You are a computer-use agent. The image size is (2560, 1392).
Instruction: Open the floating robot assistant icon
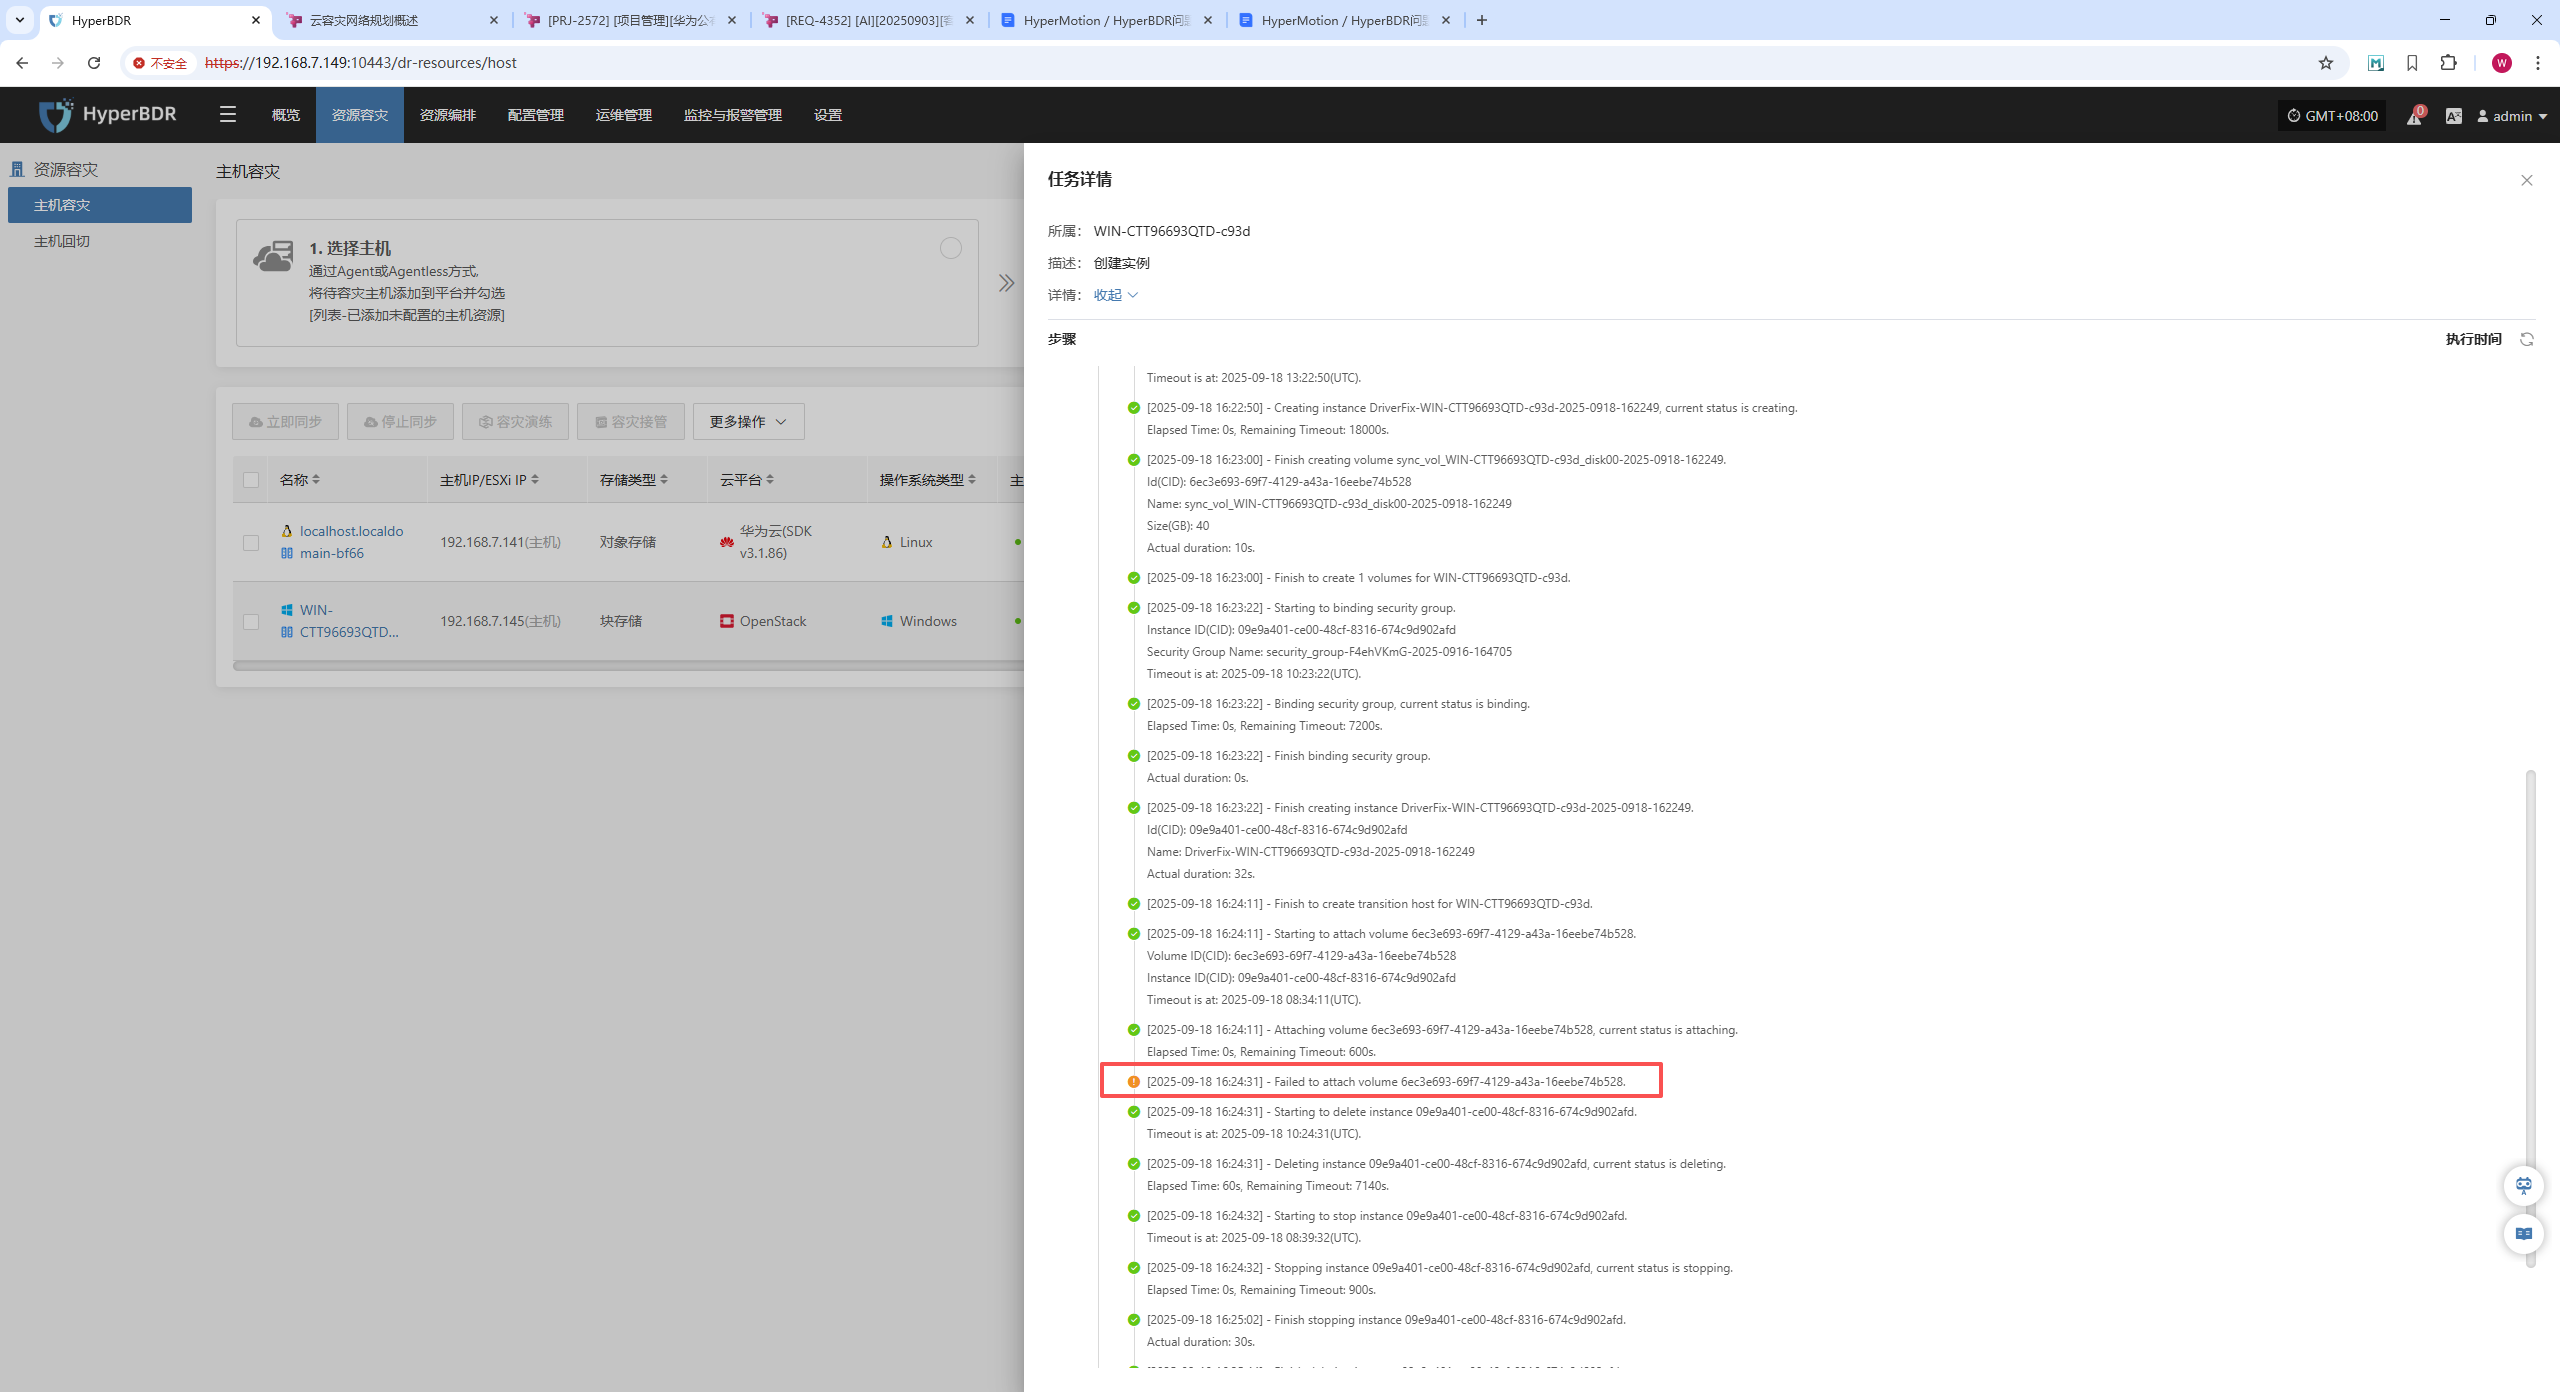click(2523, 1185)
